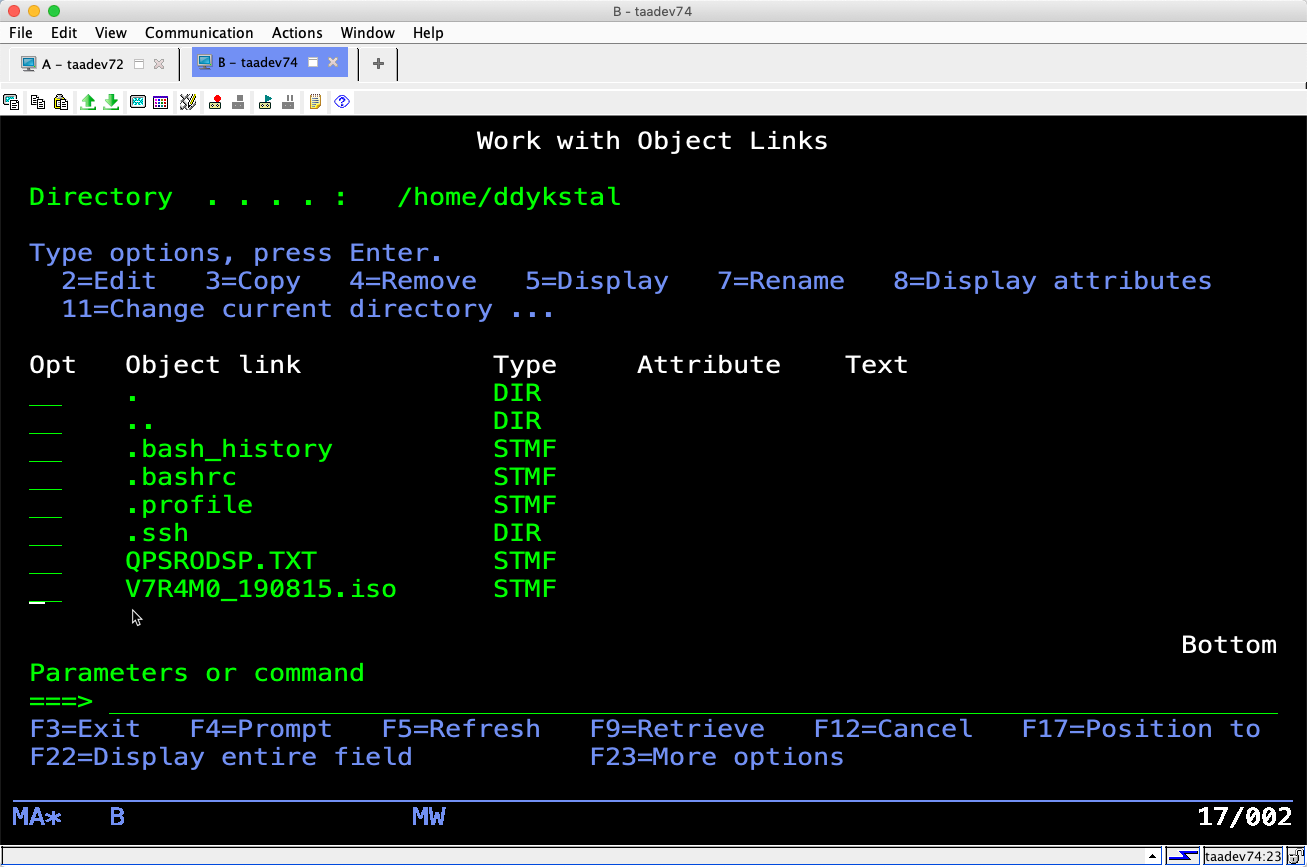
Task: Add a new session tab with plus
Action: (x=378, y=64)
